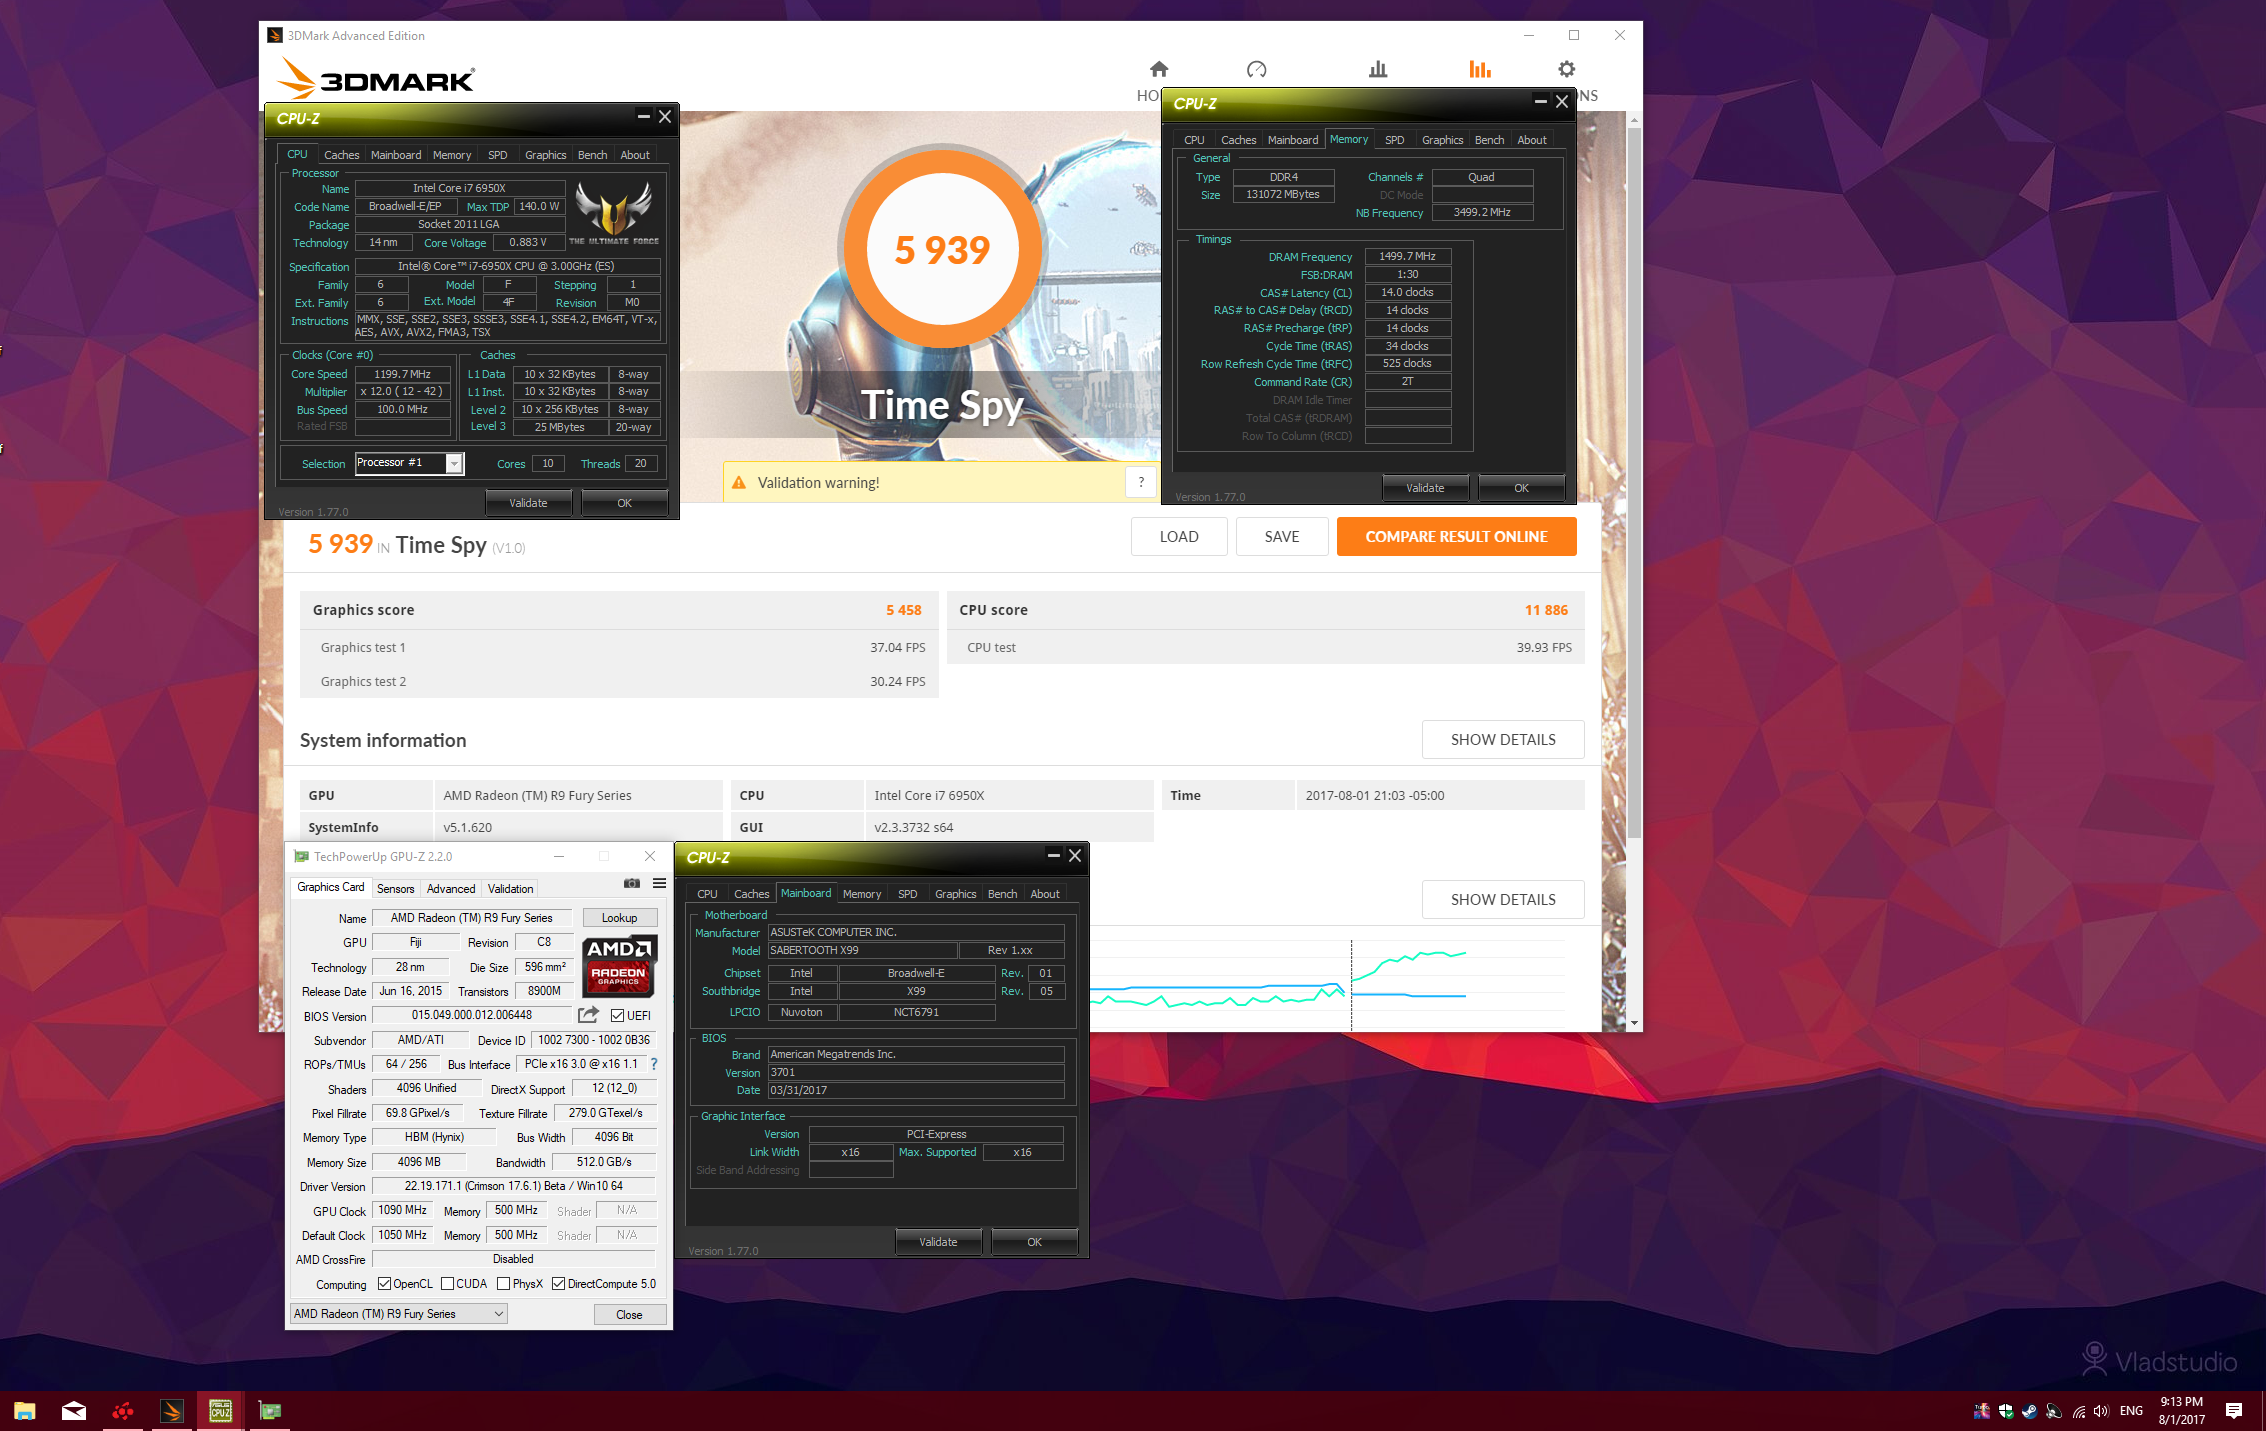Toggle UEFI checkbox in GPU-Z
The height and width of the screenshot is (1431, 2266).
617,1015
